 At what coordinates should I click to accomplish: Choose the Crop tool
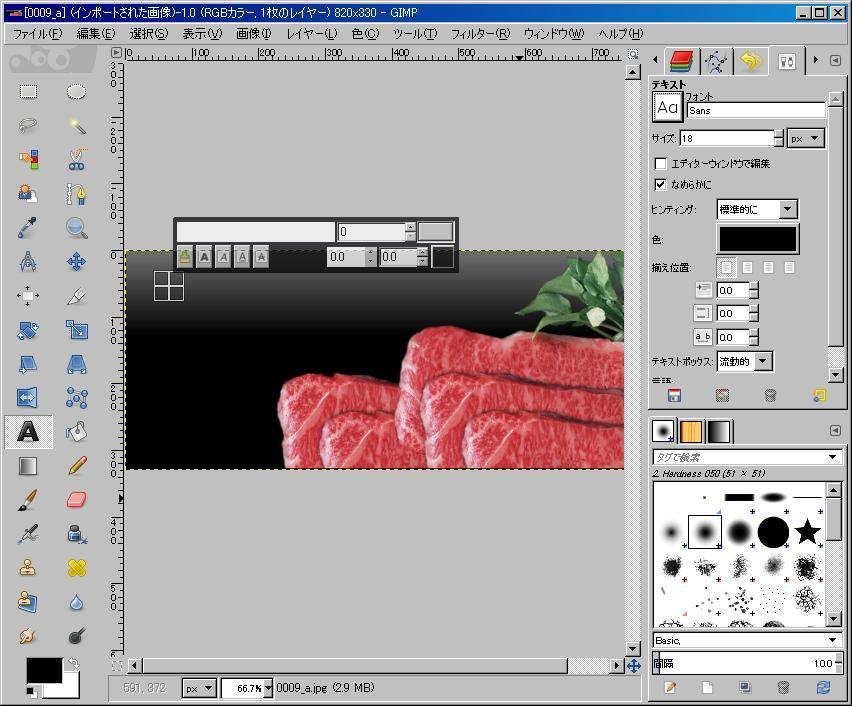[77, 296]
